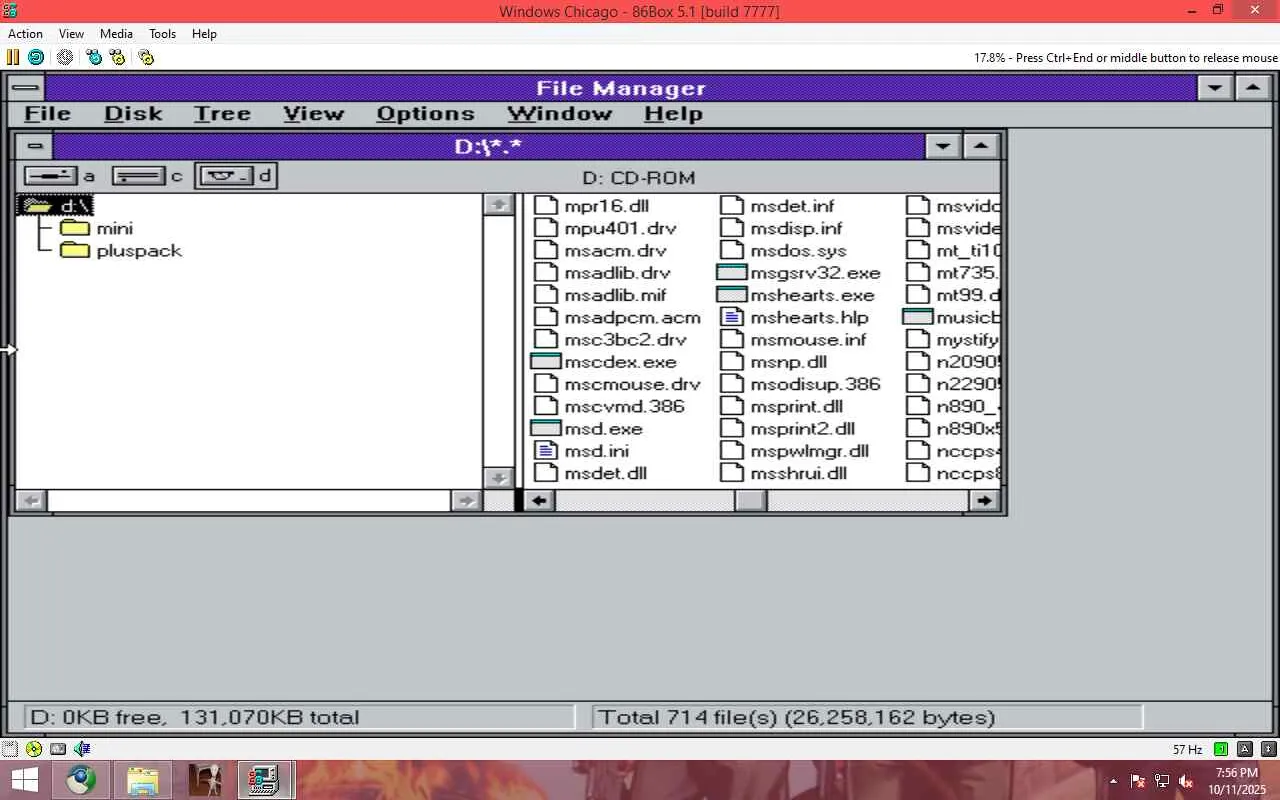Open the 86Box Action menu
The height and width of the screenshot is (800, 1280).
pyautogui.click(x=25, y=33)
